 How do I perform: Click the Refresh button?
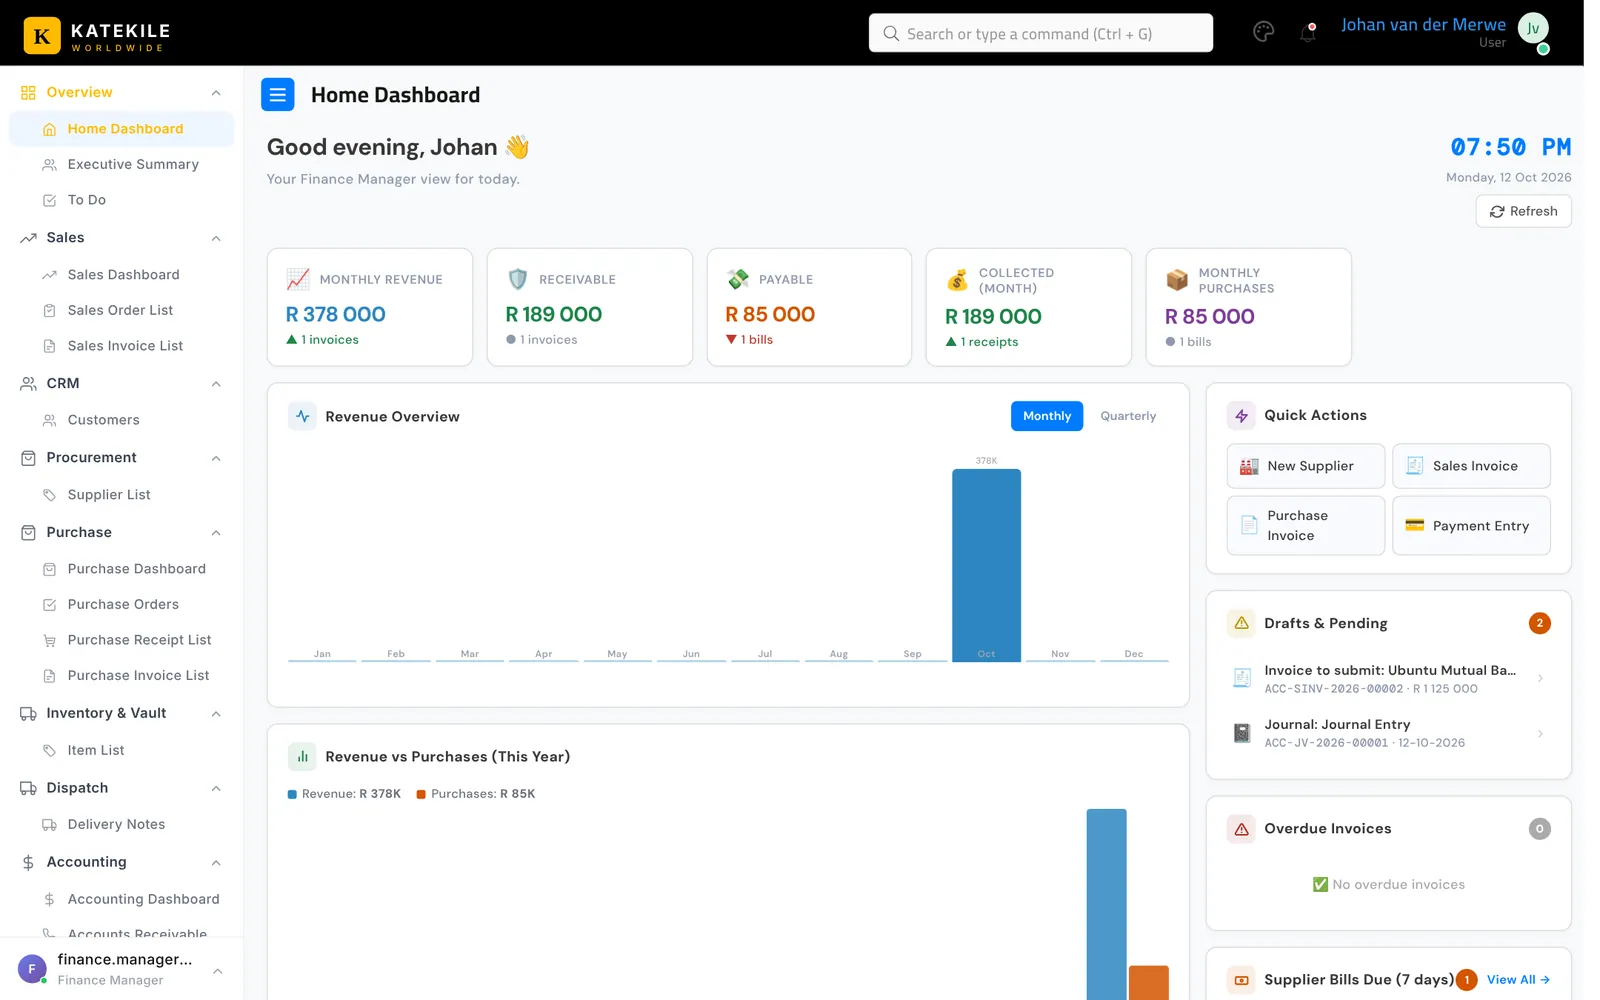1523,211
